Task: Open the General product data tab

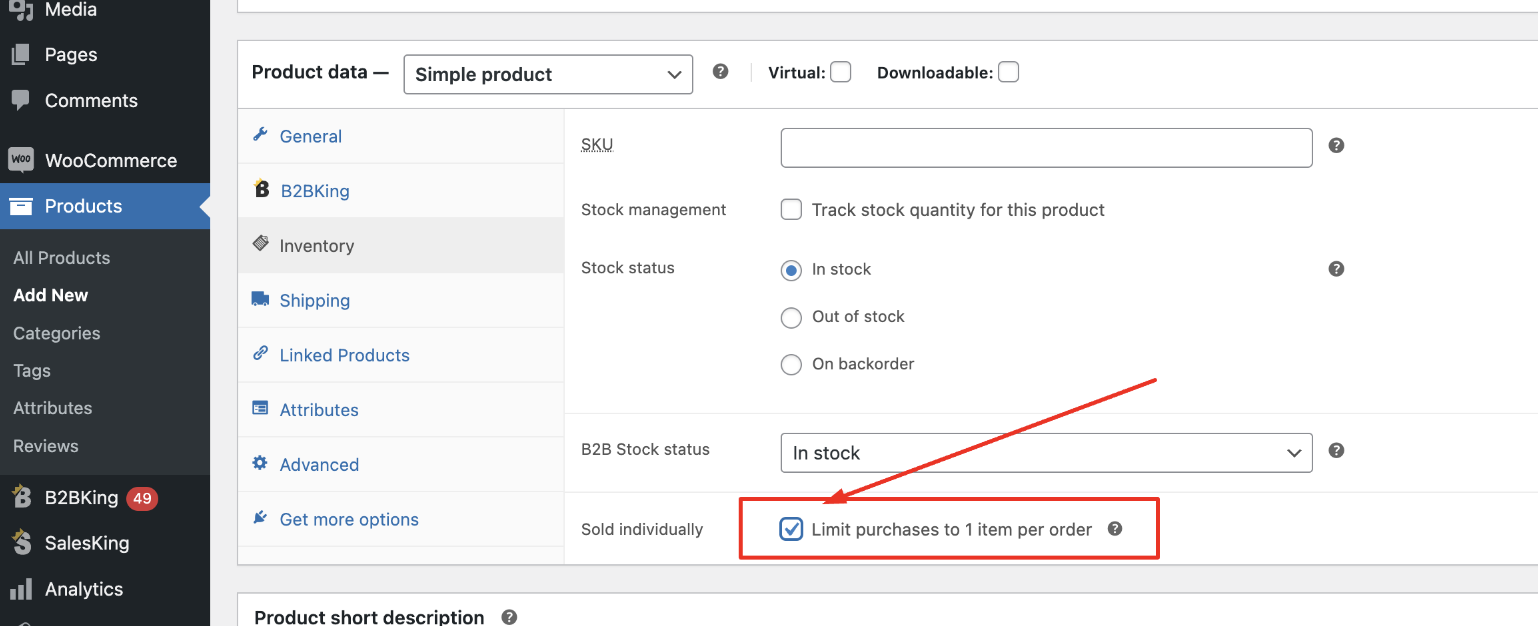Action: coord(401,136)
